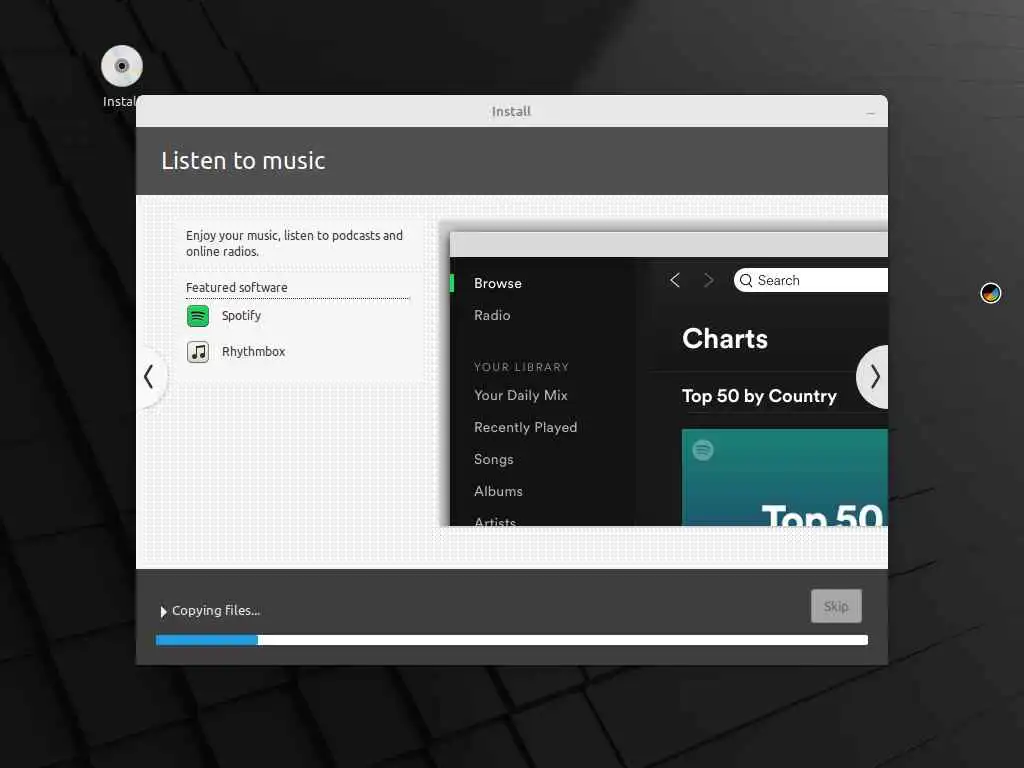Select Albums in the Spotify sidebar
This screenshot has height=768, width=1024.
pyautogui.click(x=498, y=491)
